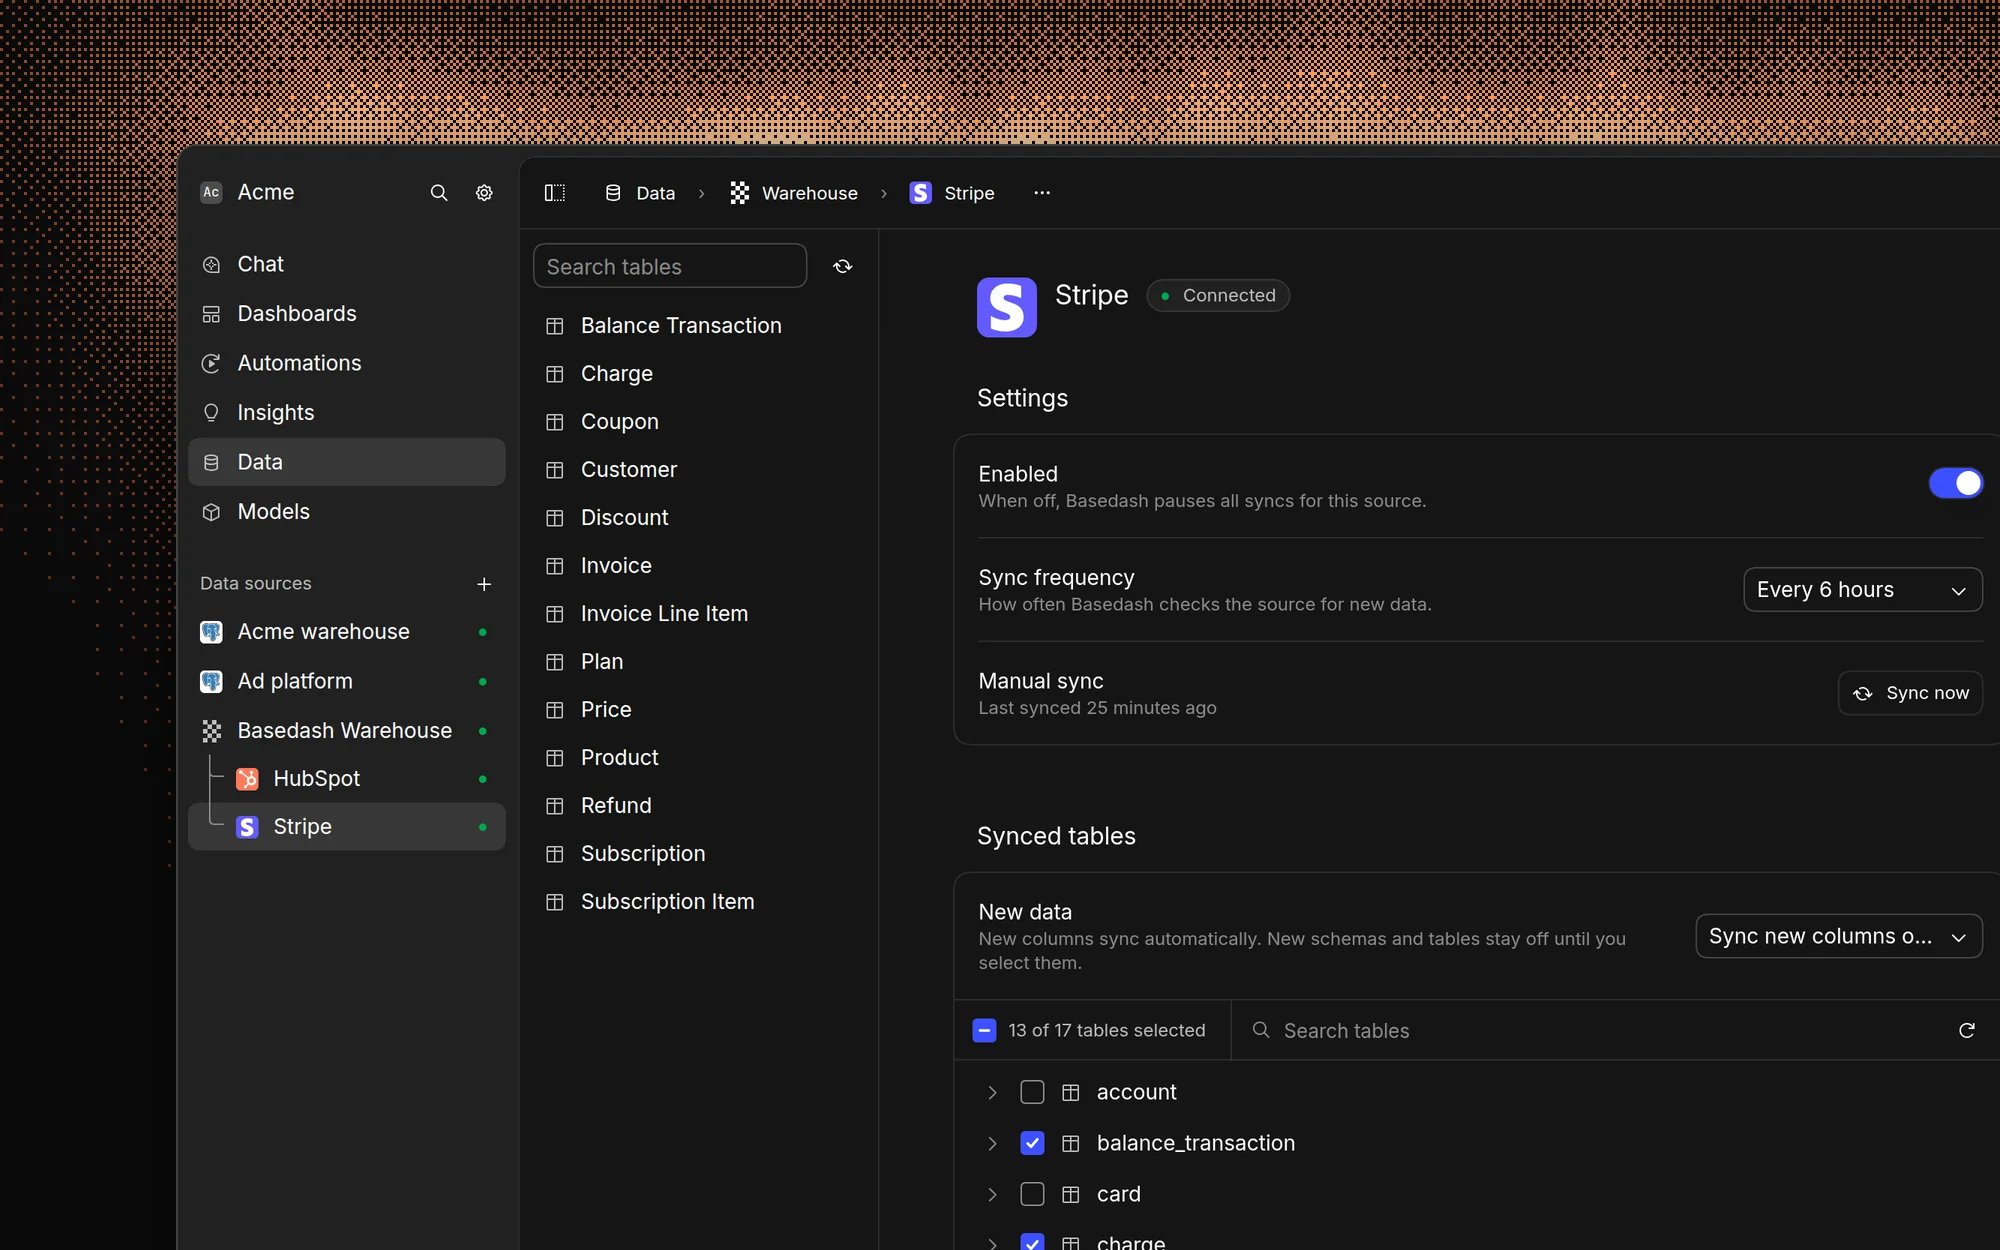Click the Acme workspace avatar icon
The width and height of the screenshot is (2000, 1250).
click(211, 192)
